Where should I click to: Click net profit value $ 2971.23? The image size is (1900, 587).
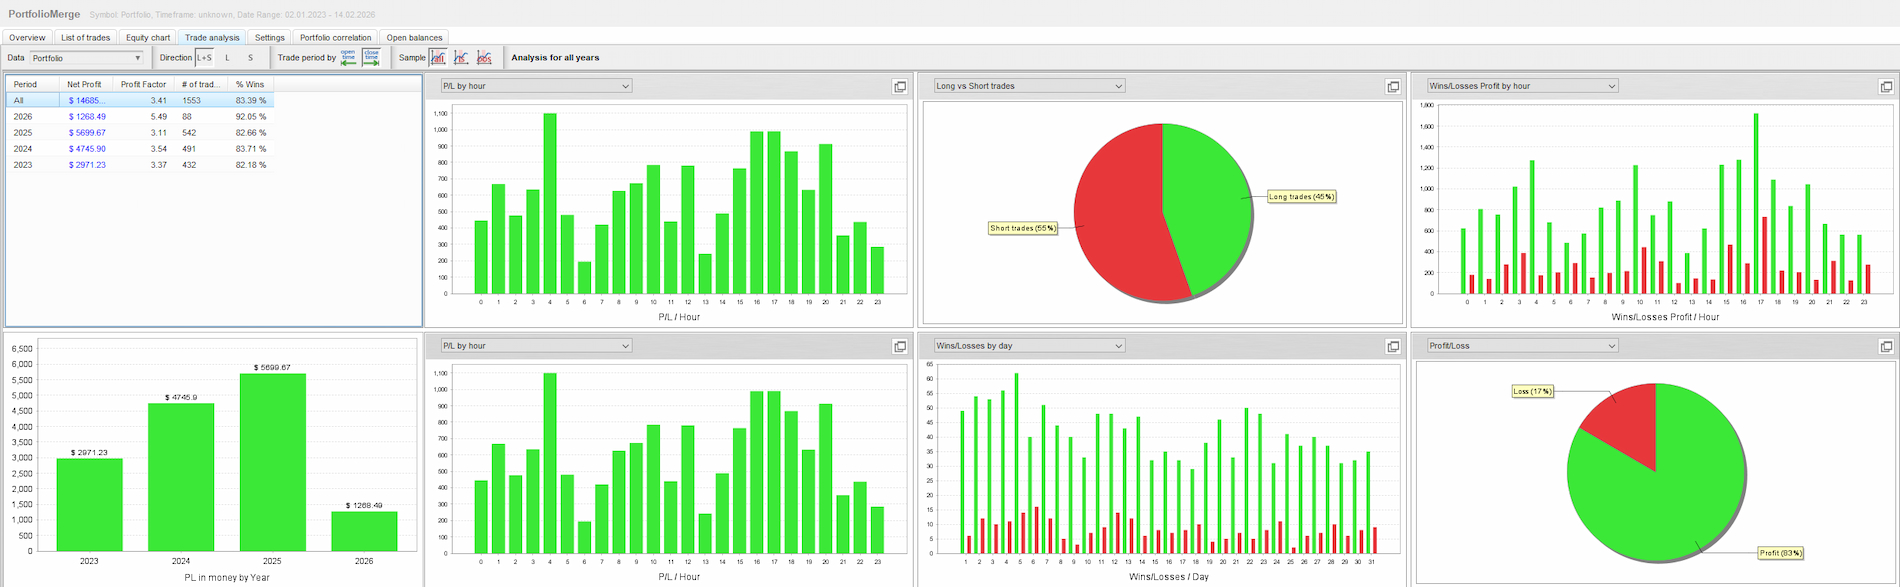click(87, 164)
